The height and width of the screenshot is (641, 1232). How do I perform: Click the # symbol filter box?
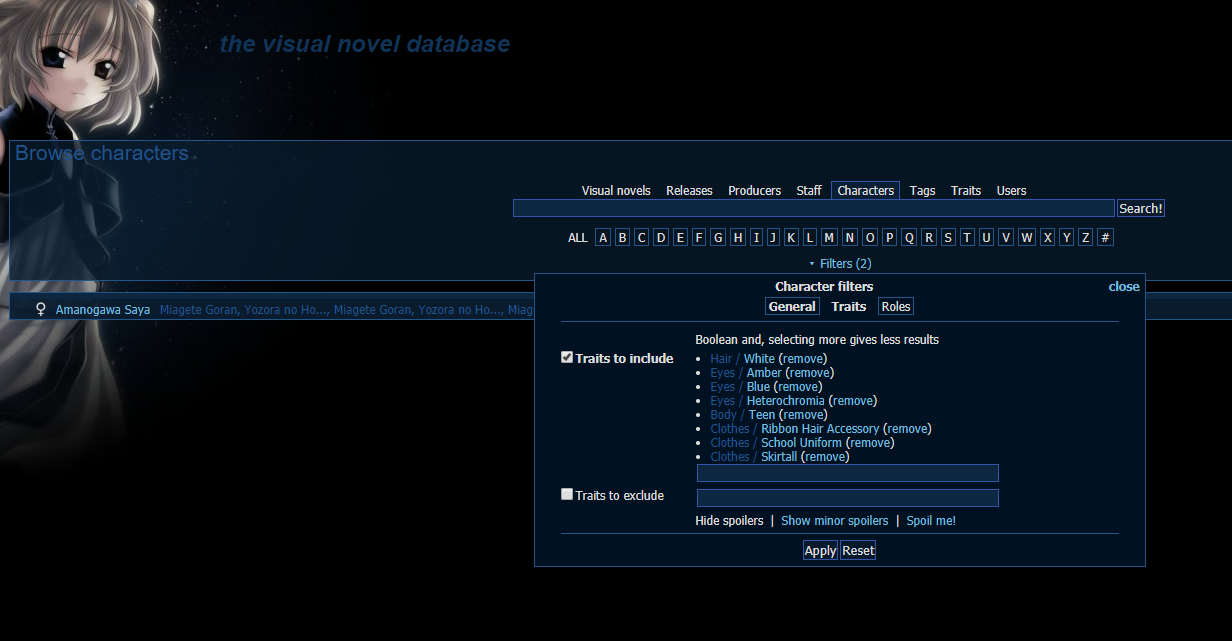1105,237
